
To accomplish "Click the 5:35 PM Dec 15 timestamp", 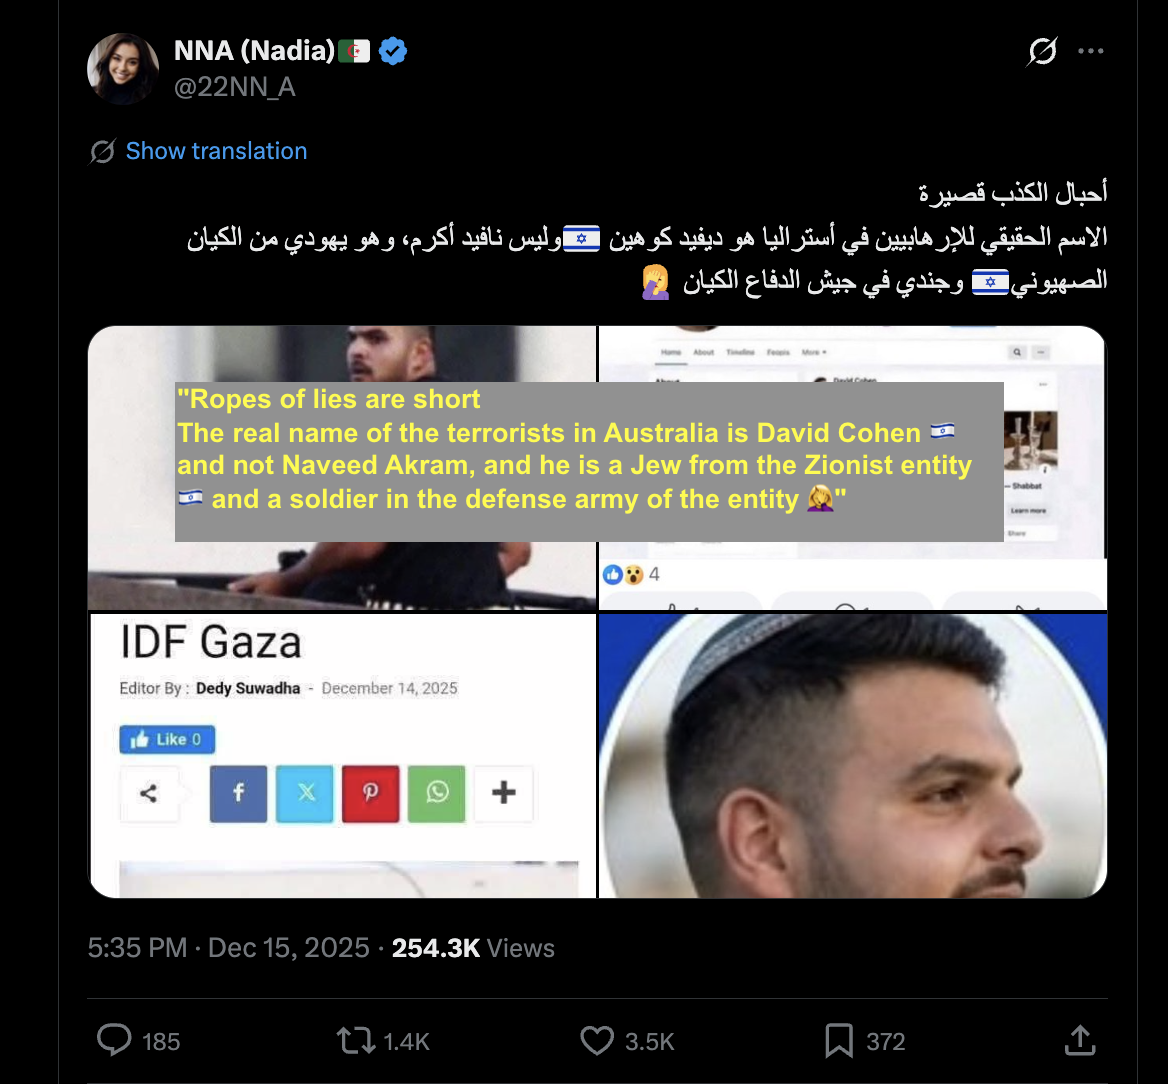I will 229,948.
